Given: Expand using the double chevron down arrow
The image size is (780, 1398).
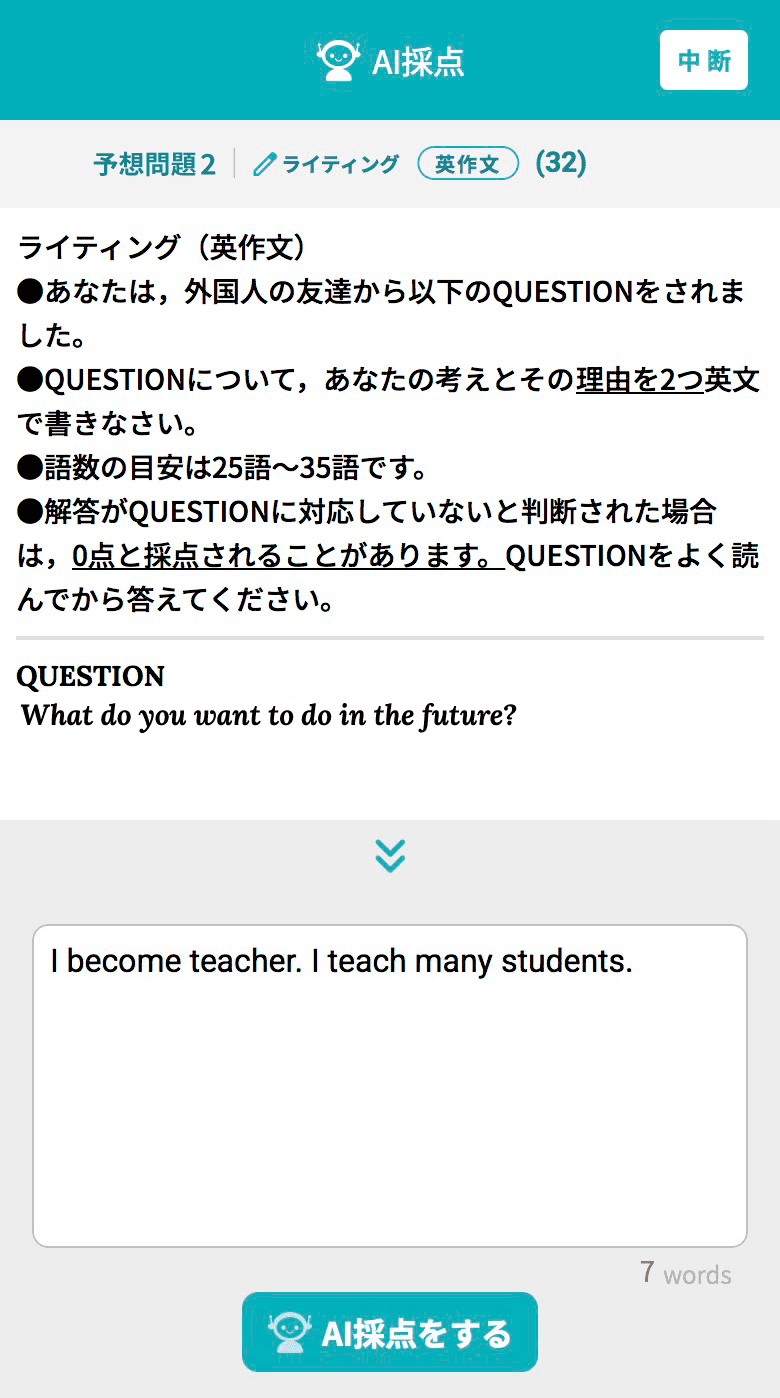Looking at the screenshot, I should click(390, 855).
